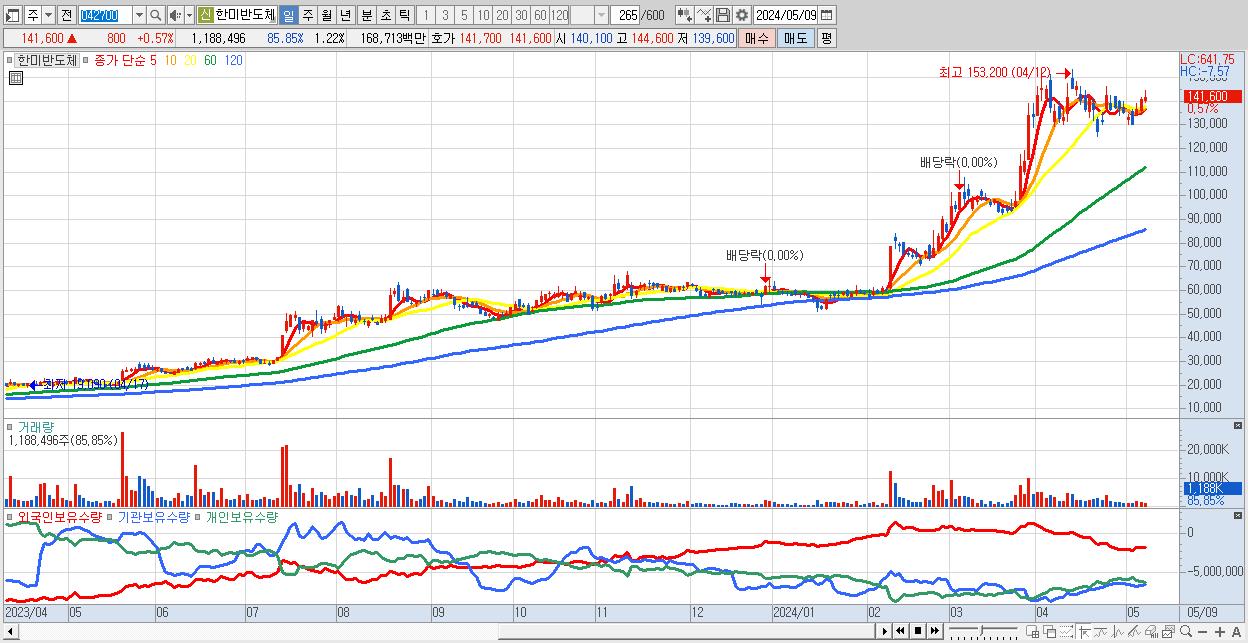Select interval 120 tab

pos(559,15)
